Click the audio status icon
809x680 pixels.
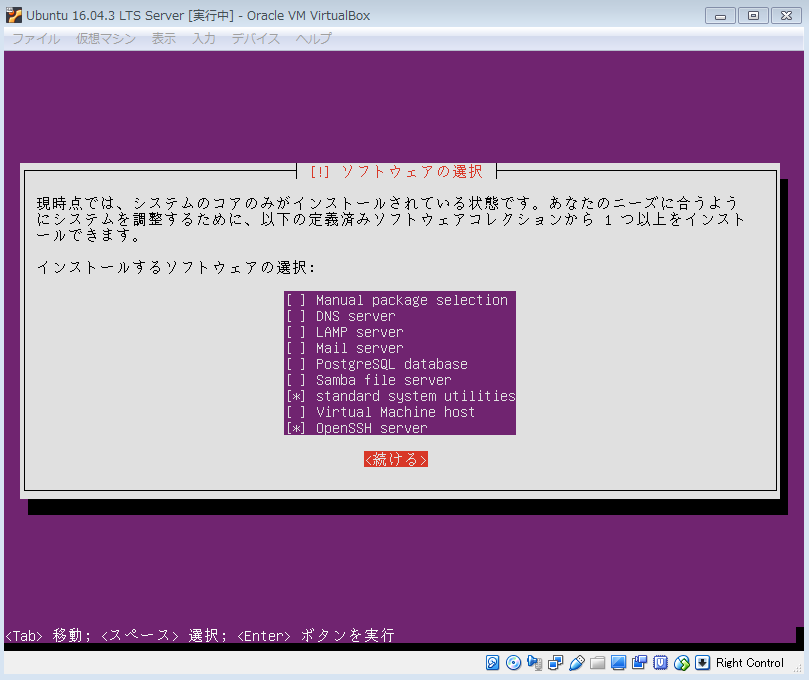[x=535, y=663]
